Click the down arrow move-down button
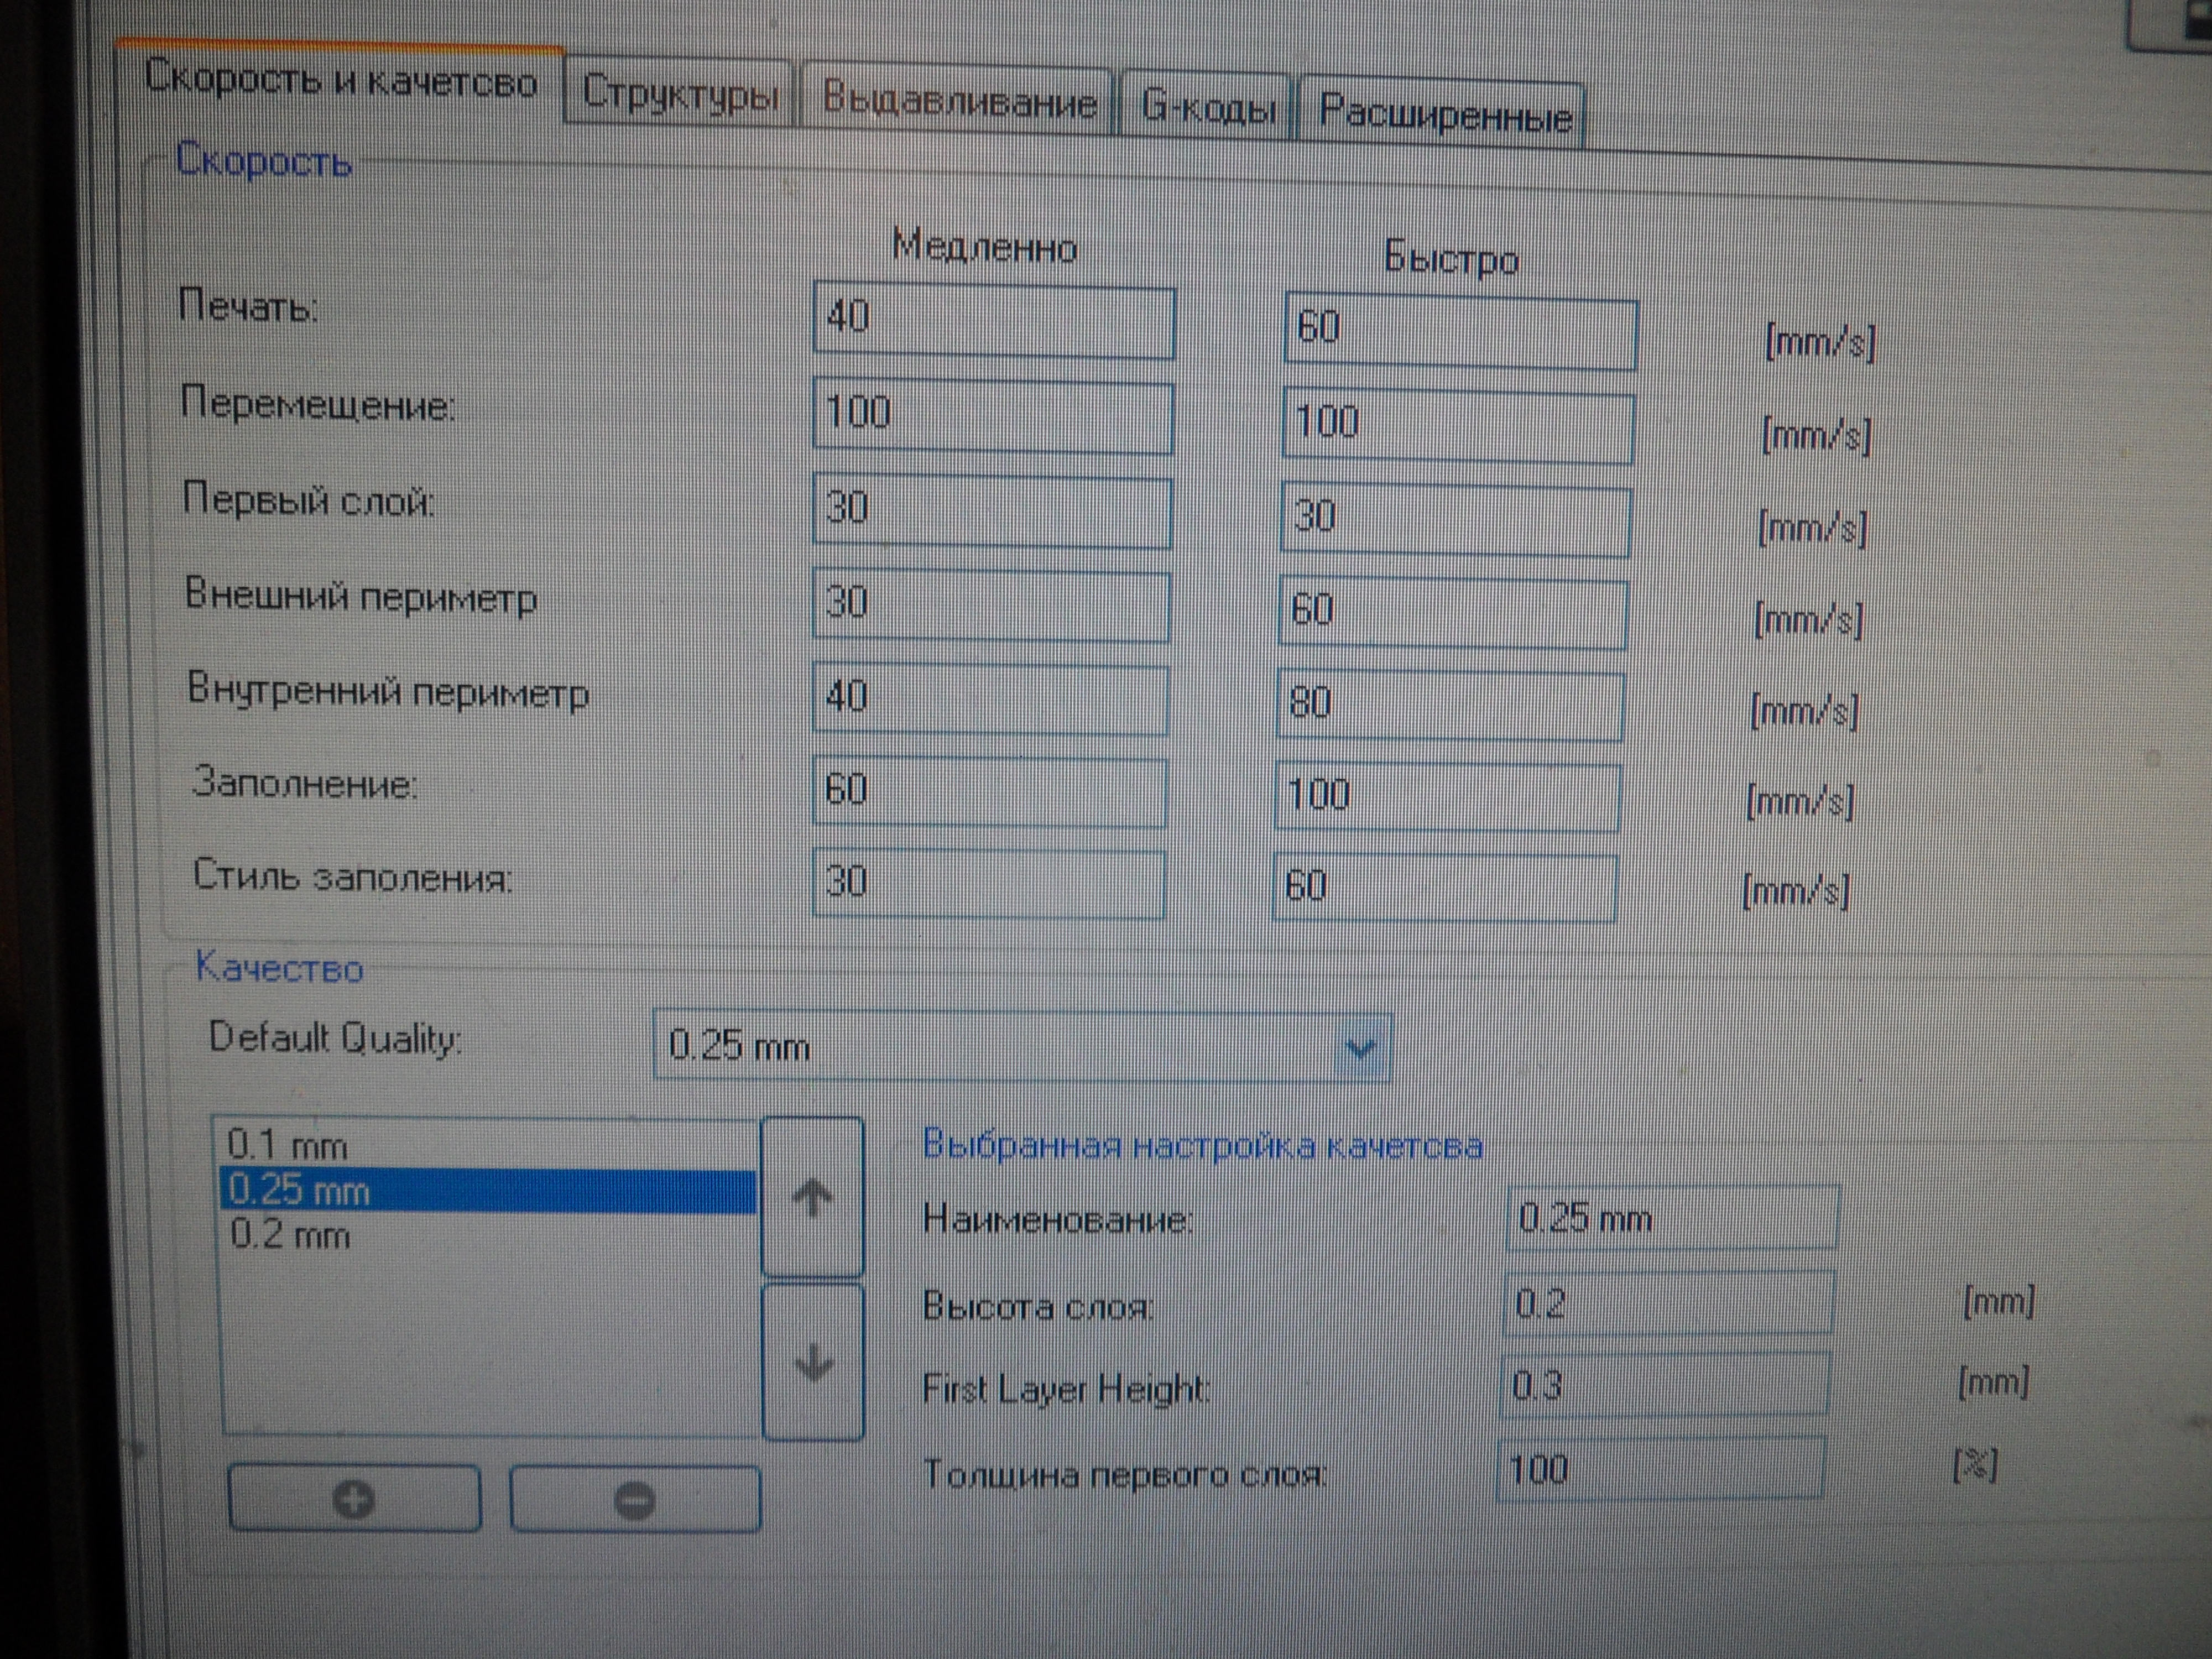The image size is (2212, 1659). coord(812,1362)
